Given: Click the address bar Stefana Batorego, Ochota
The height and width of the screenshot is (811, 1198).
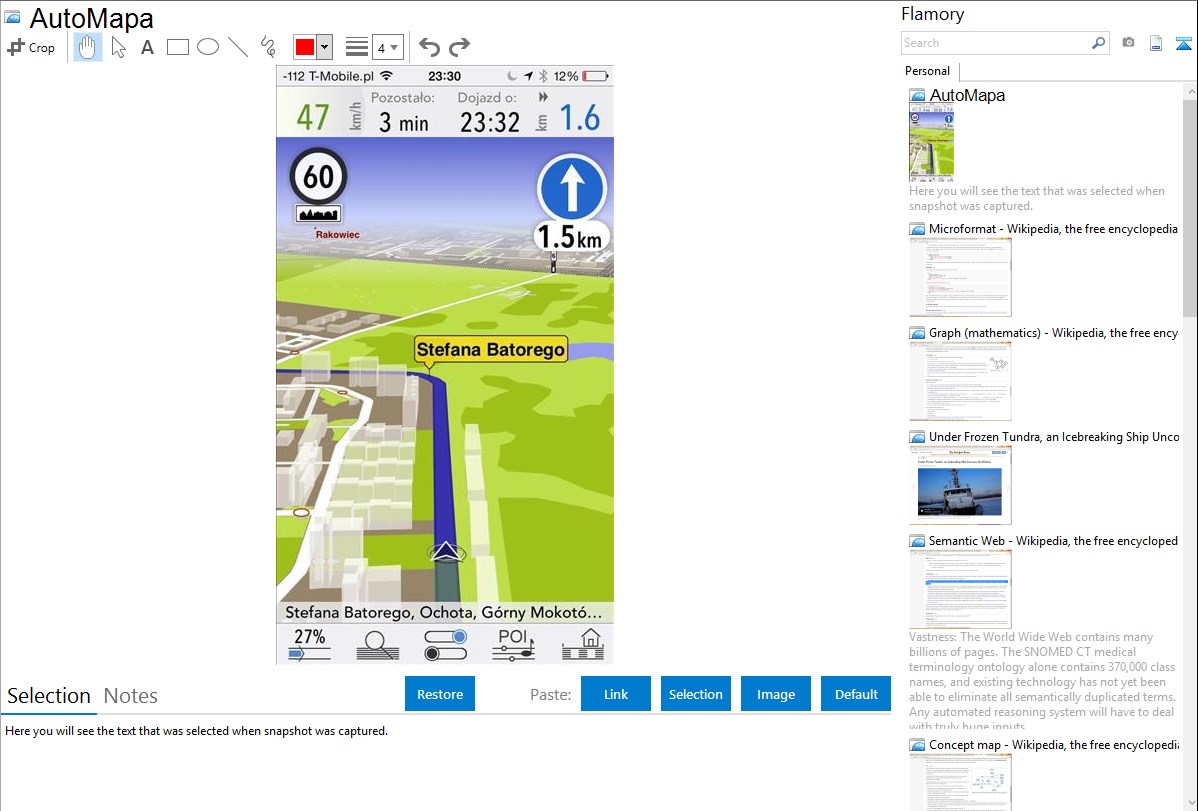Looking at the screenshot, I should click(445, 612).
